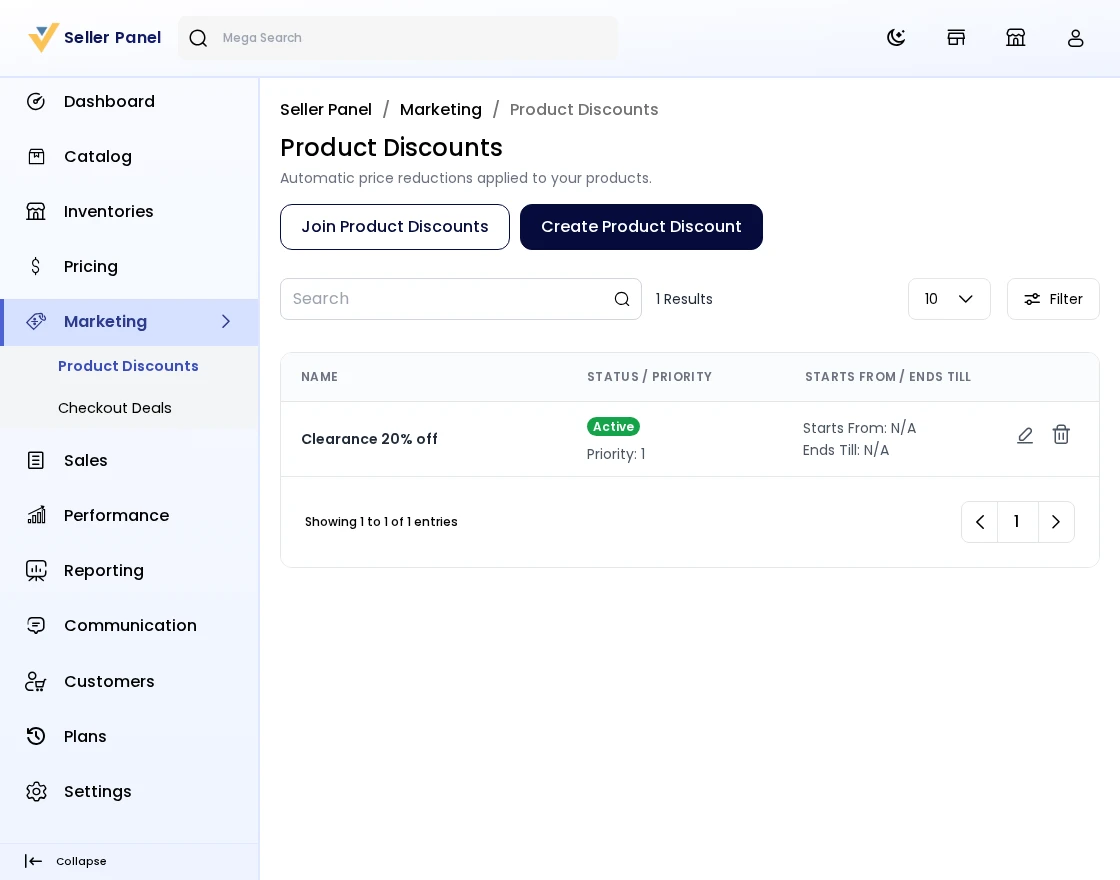
Task: Click the Reporting presentation icon
Action: click(x=36, y=570)
